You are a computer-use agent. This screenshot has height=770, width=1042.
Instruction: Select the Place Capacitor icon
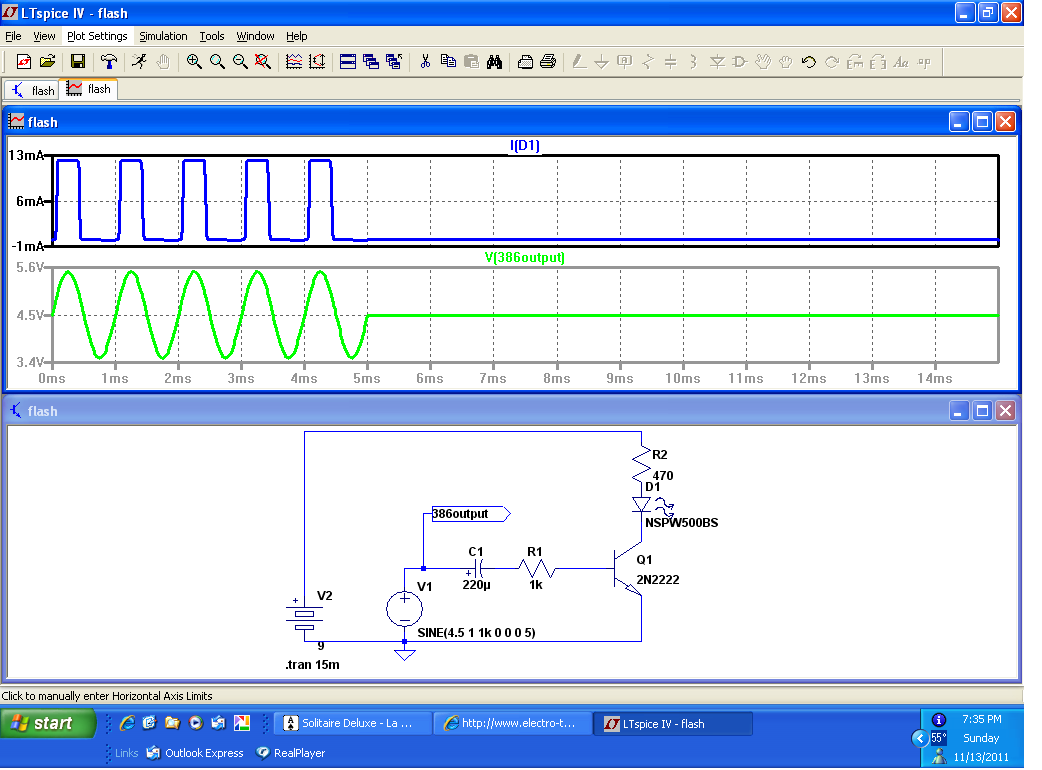point(671,62)
